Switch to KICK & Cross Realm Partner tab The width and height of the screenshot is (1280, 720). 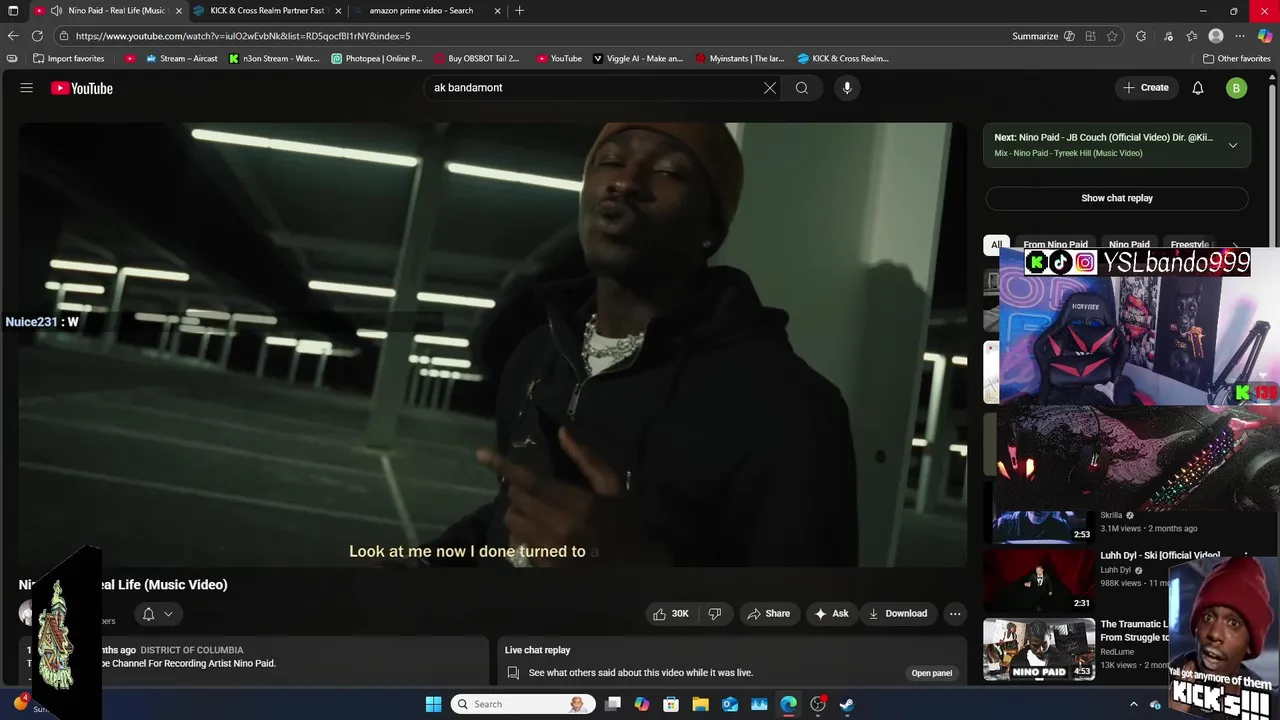point(267,11)
